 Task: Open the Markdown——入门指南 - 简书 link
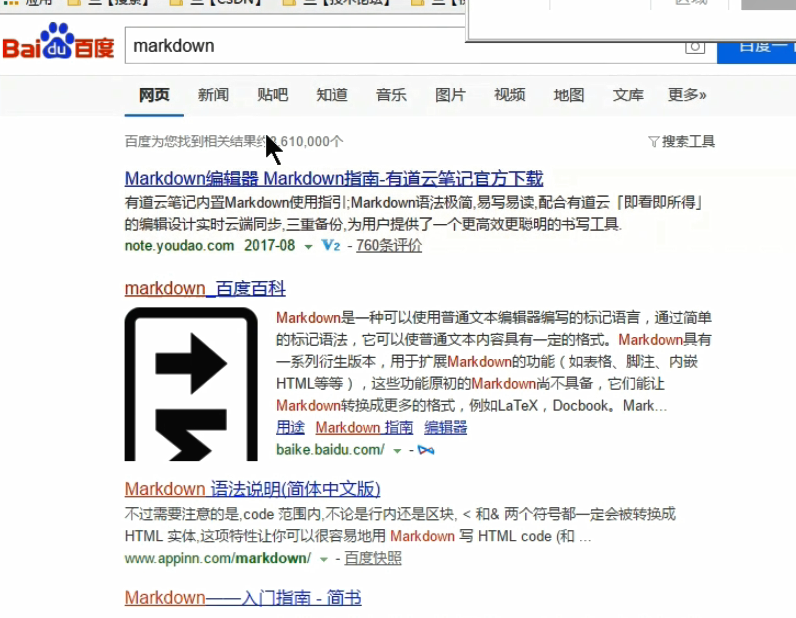[x=243, y=598]
